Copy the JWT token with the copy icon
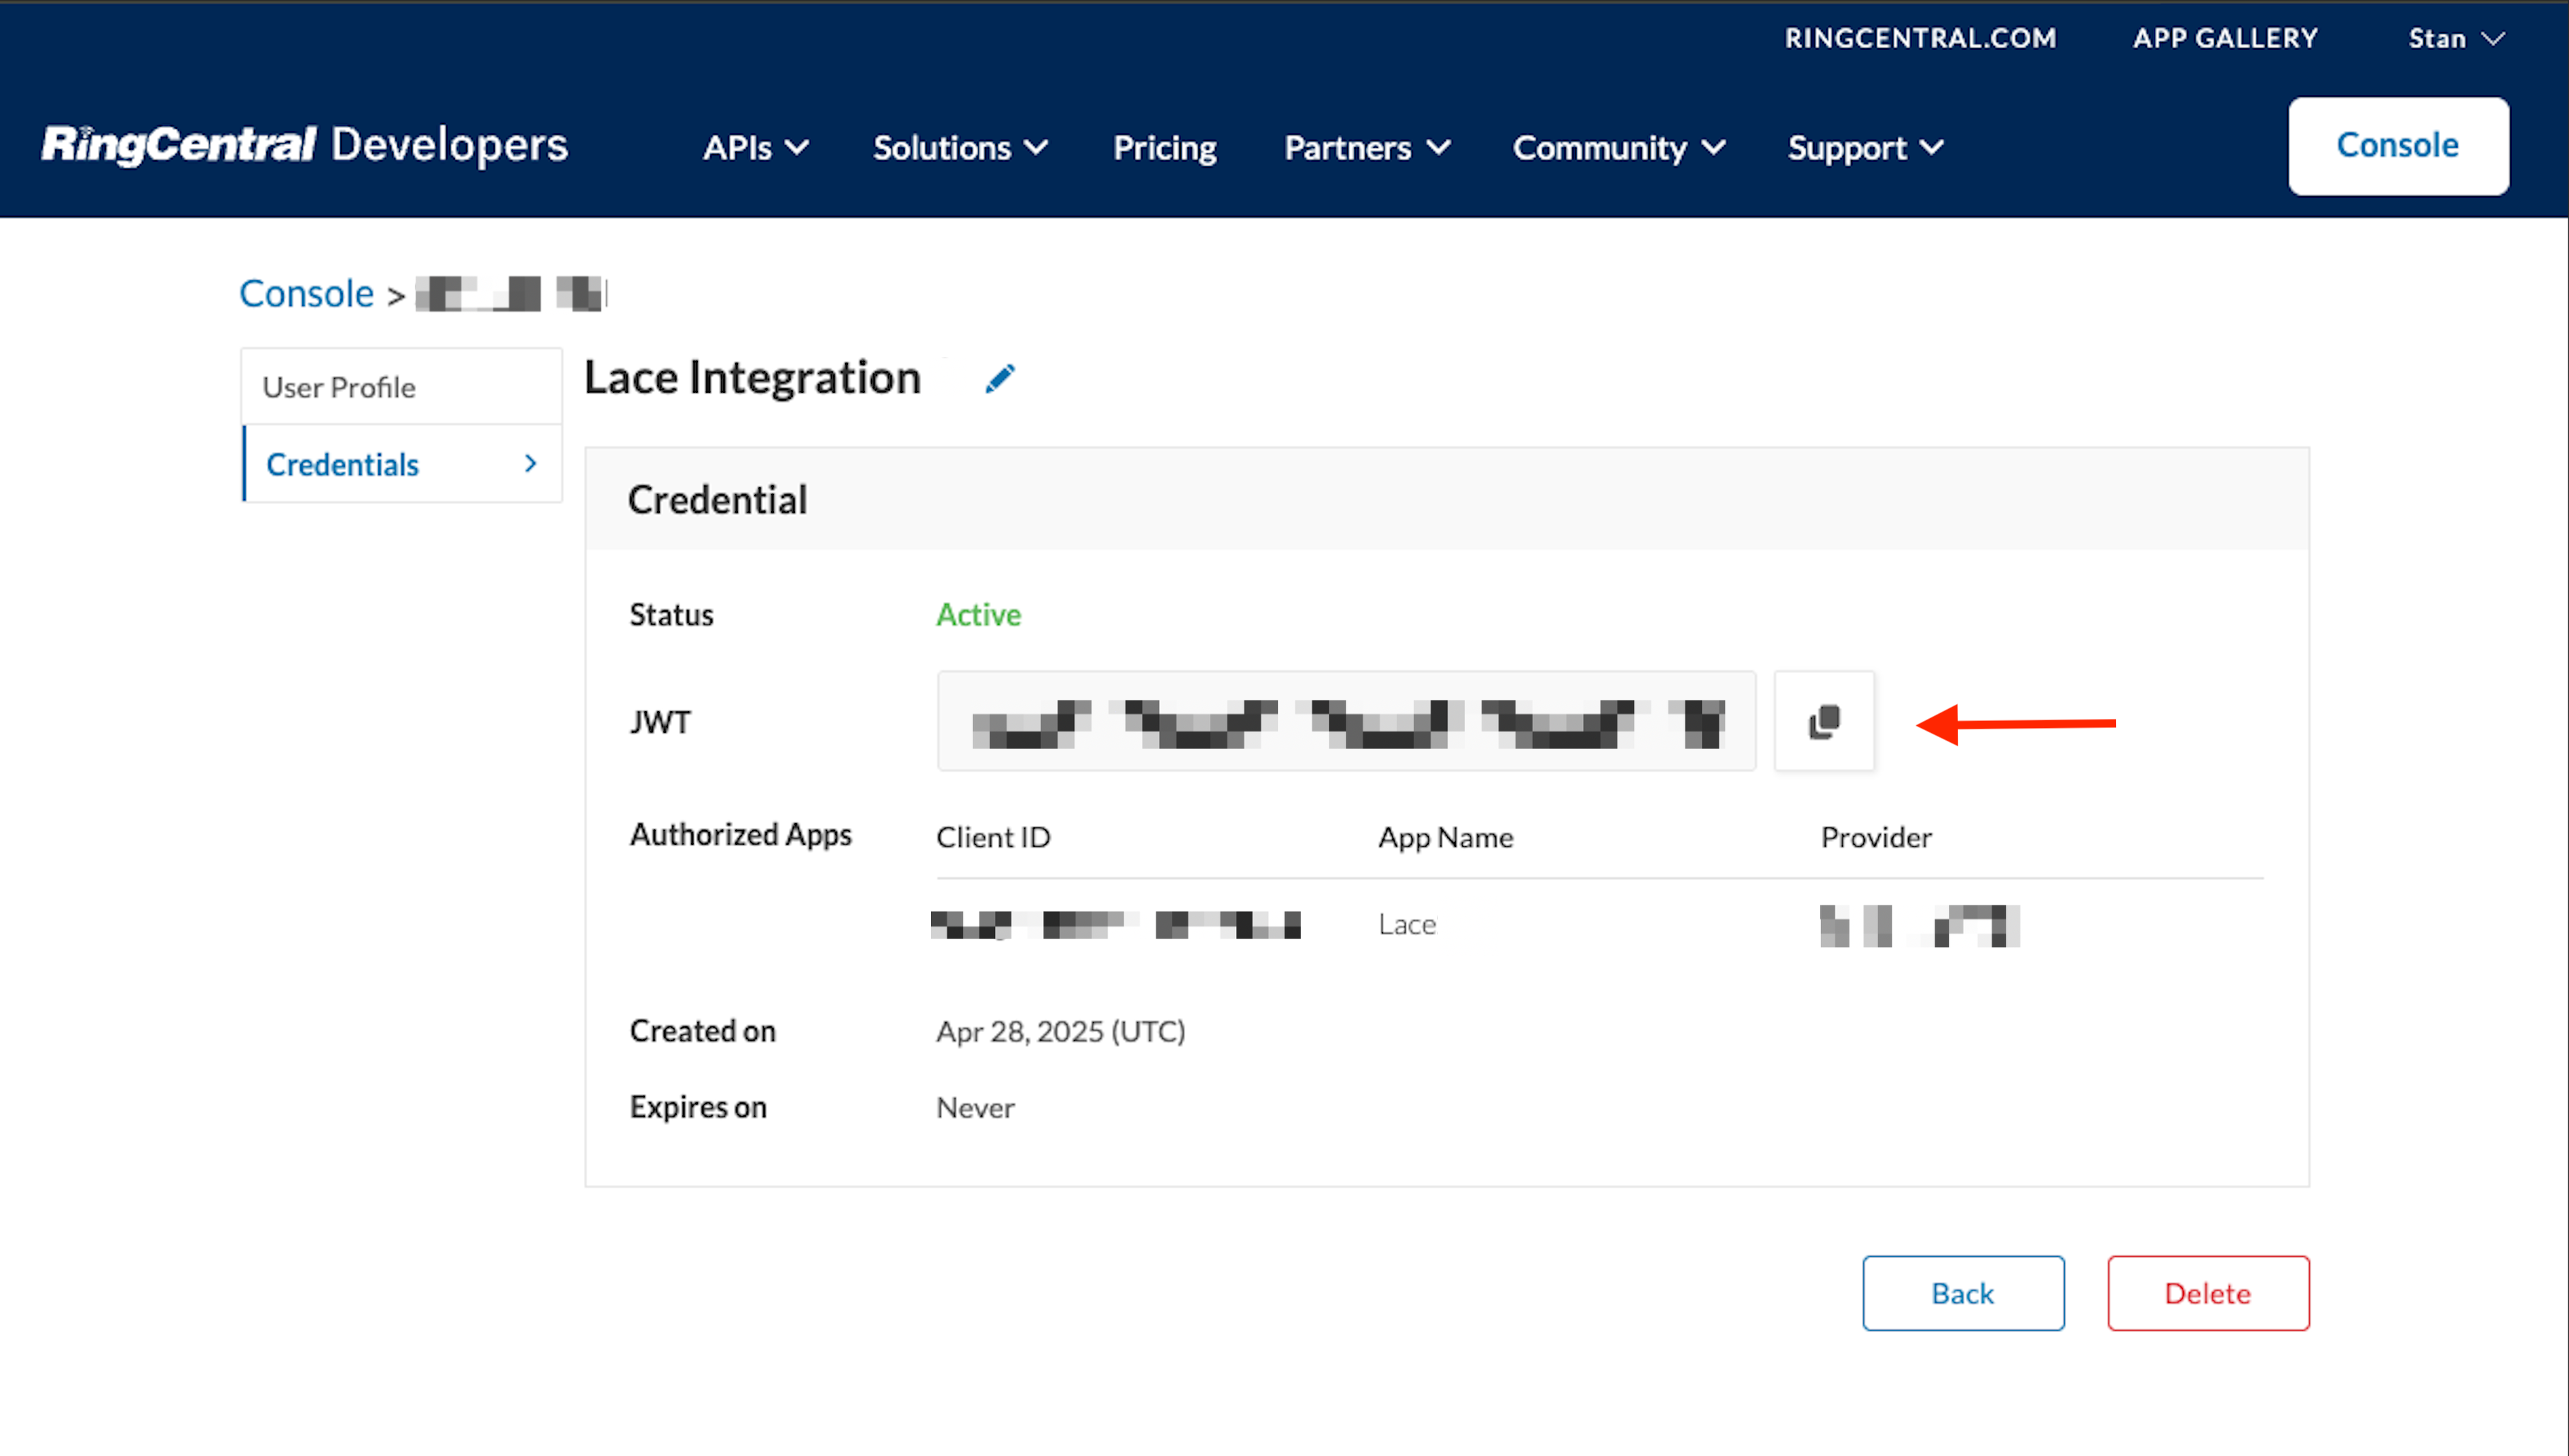The width and height of the screenshot is (2569, 1456). click(x=1824, y=721)
